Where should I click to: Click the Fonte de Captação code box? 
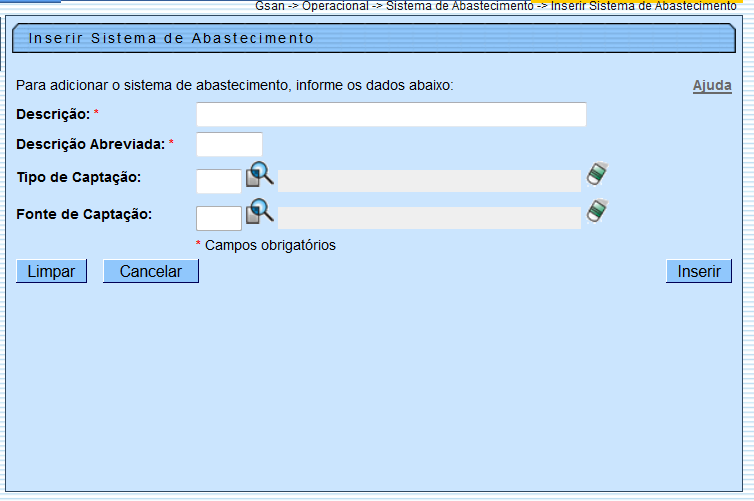tap(219, 218)
